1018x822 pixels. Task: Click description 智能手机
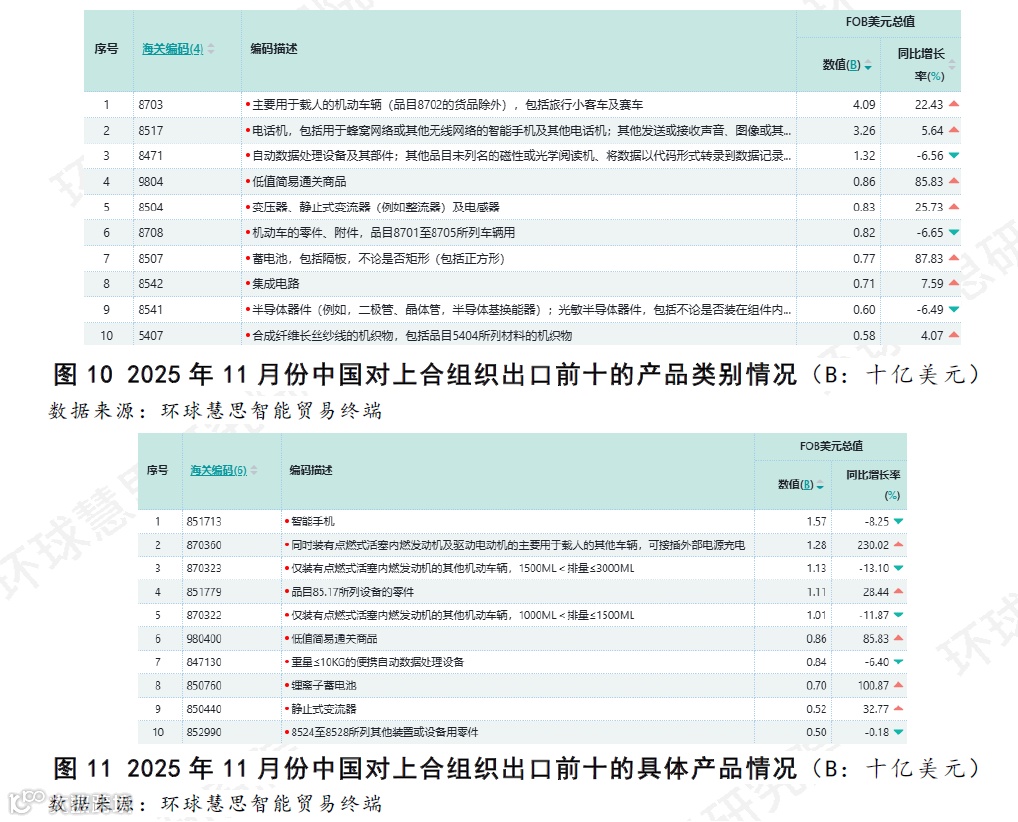pyautogui.click(x=312, y=521)
